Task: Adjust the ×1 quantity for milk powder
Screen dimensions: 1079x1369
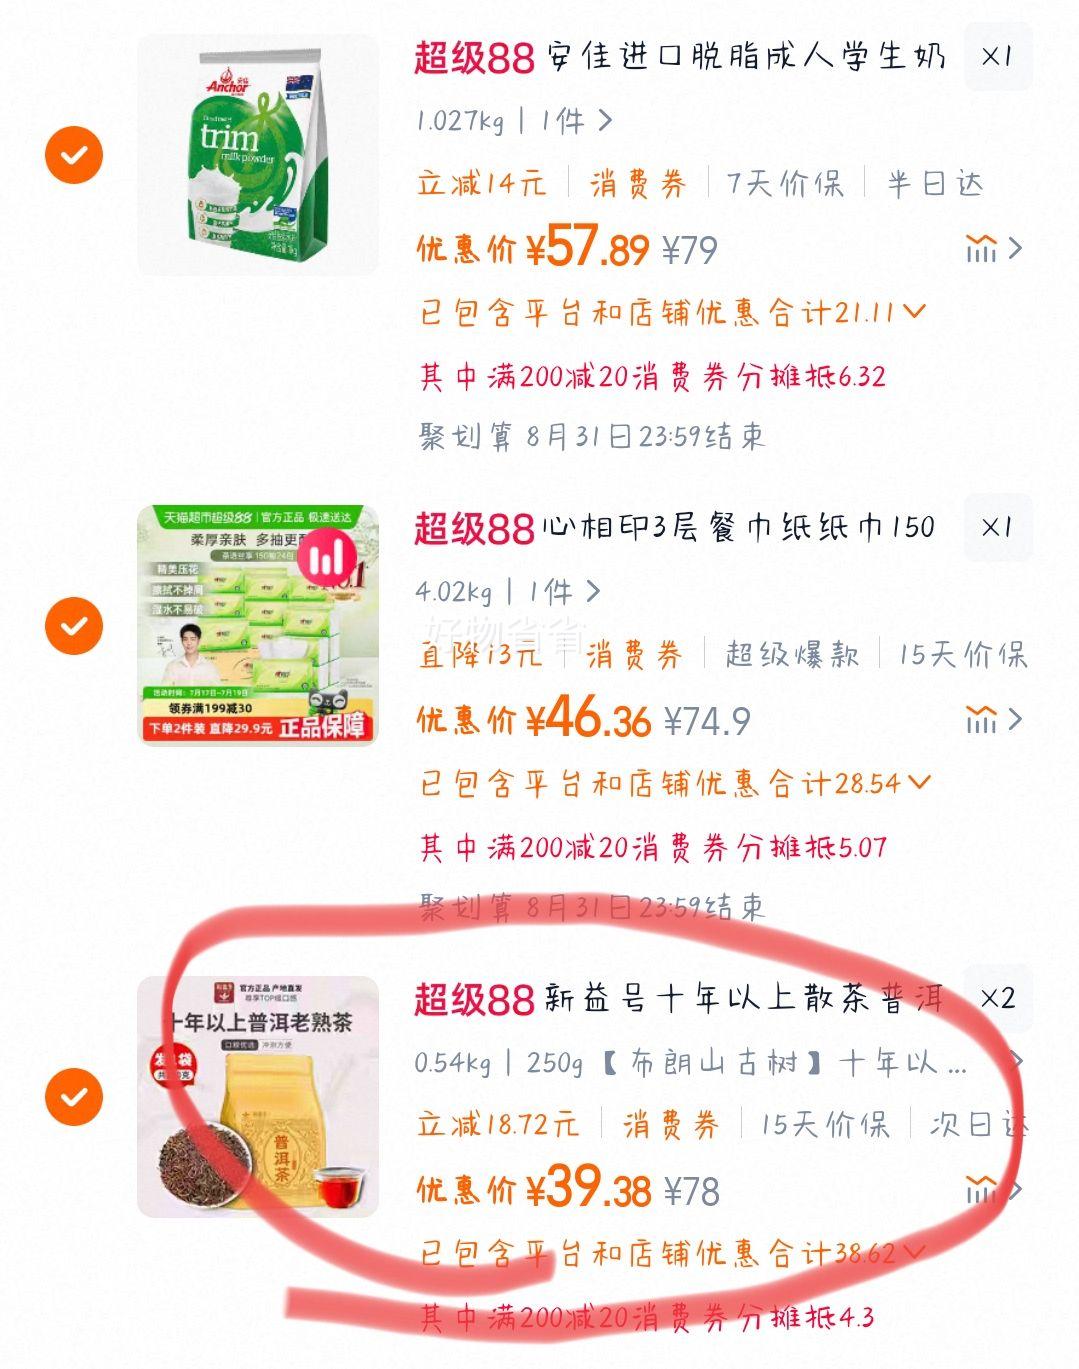Action: tap(998, 56)
